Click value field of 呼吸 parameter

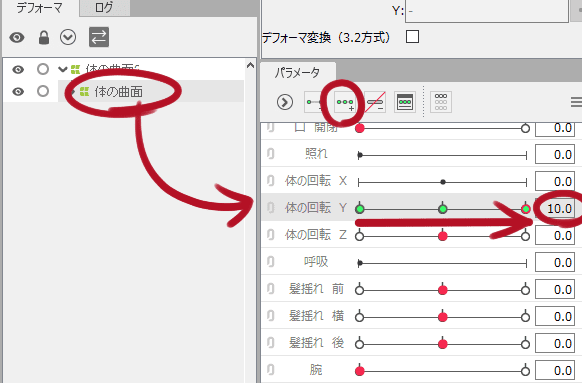point(555,263)
